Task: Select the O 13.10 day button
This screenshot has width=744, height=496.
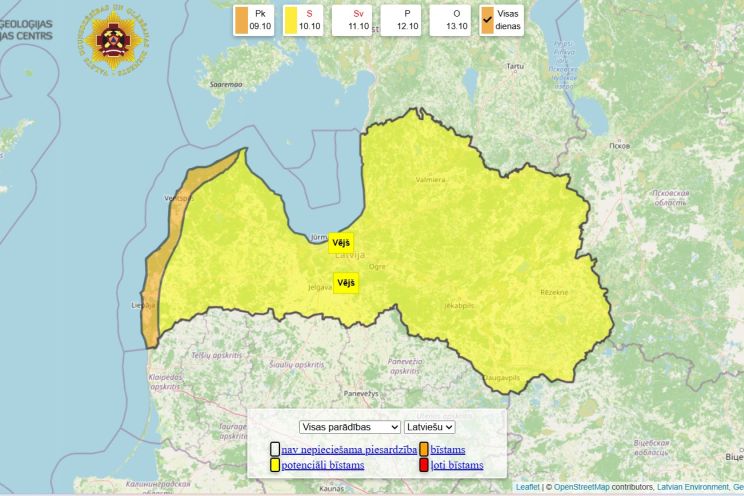Action: click(x=450, y=20)
